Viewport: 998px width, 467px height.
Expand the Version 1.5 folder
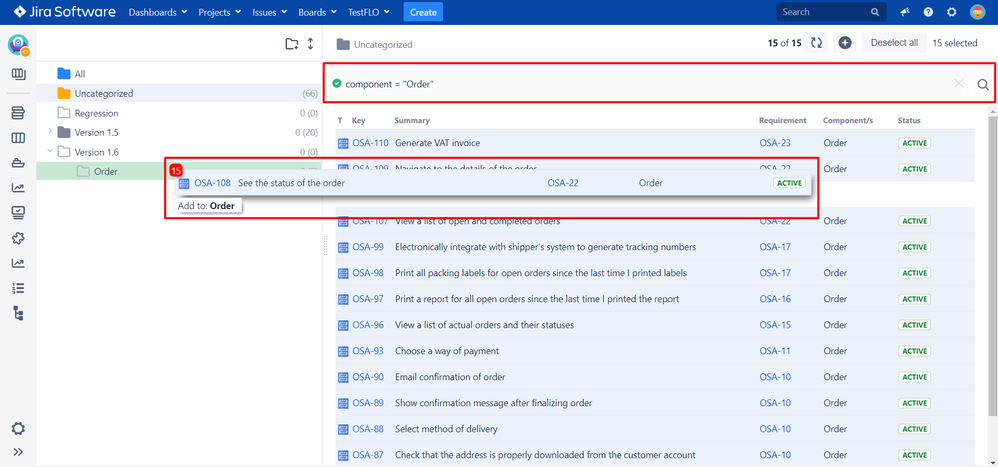coord(50,132)
